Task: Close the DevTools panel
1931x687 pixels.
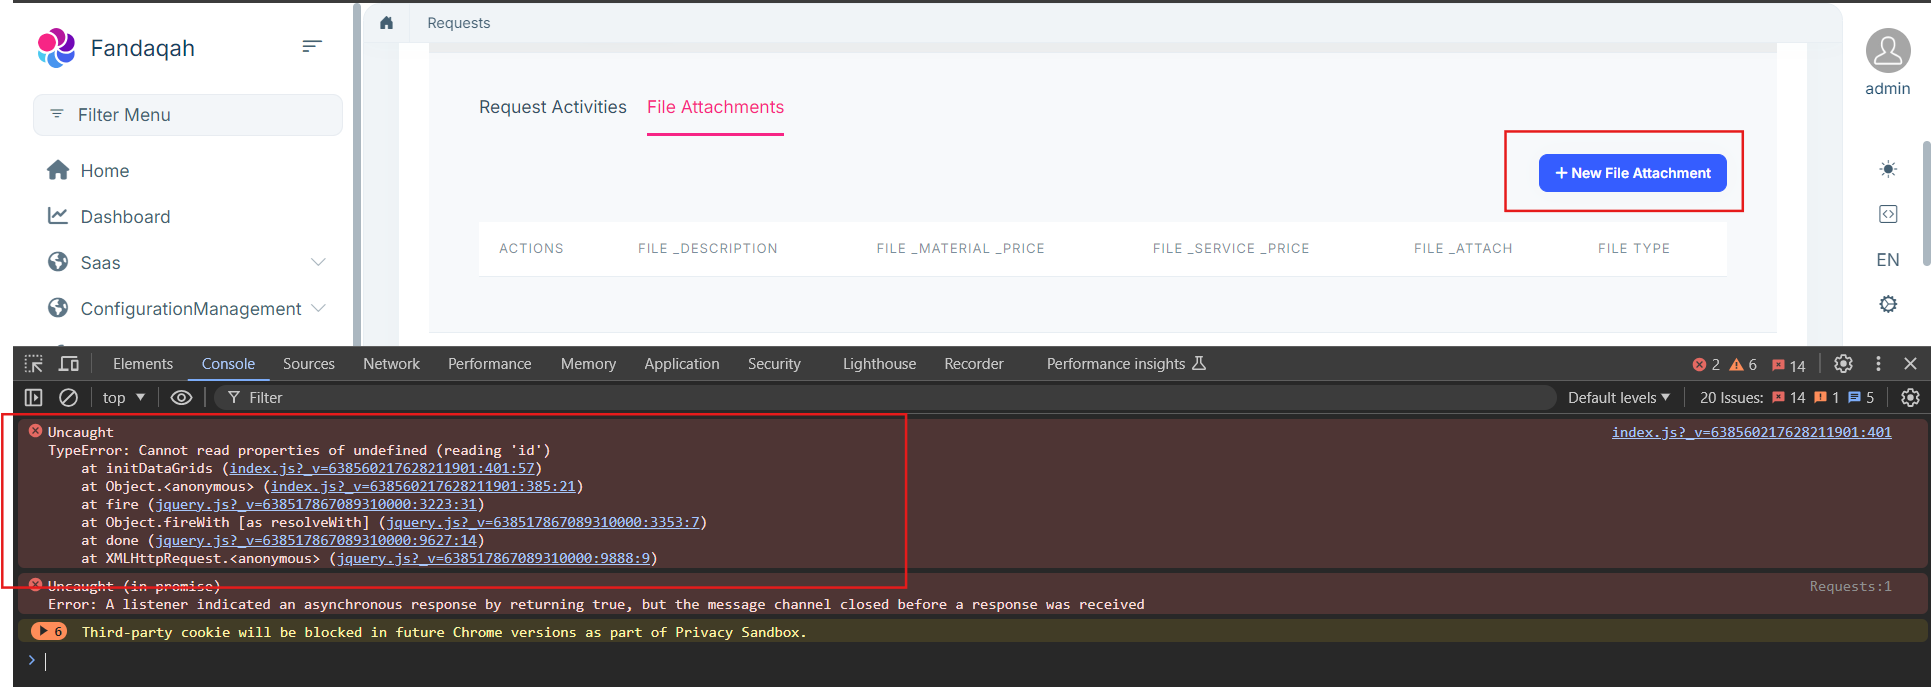Action: [1910, 364]
